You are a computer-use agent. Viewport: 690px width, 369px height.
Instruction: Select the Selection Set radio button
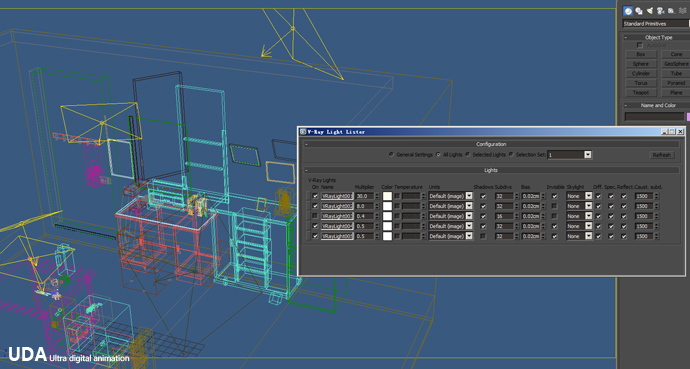coord(511,155)
